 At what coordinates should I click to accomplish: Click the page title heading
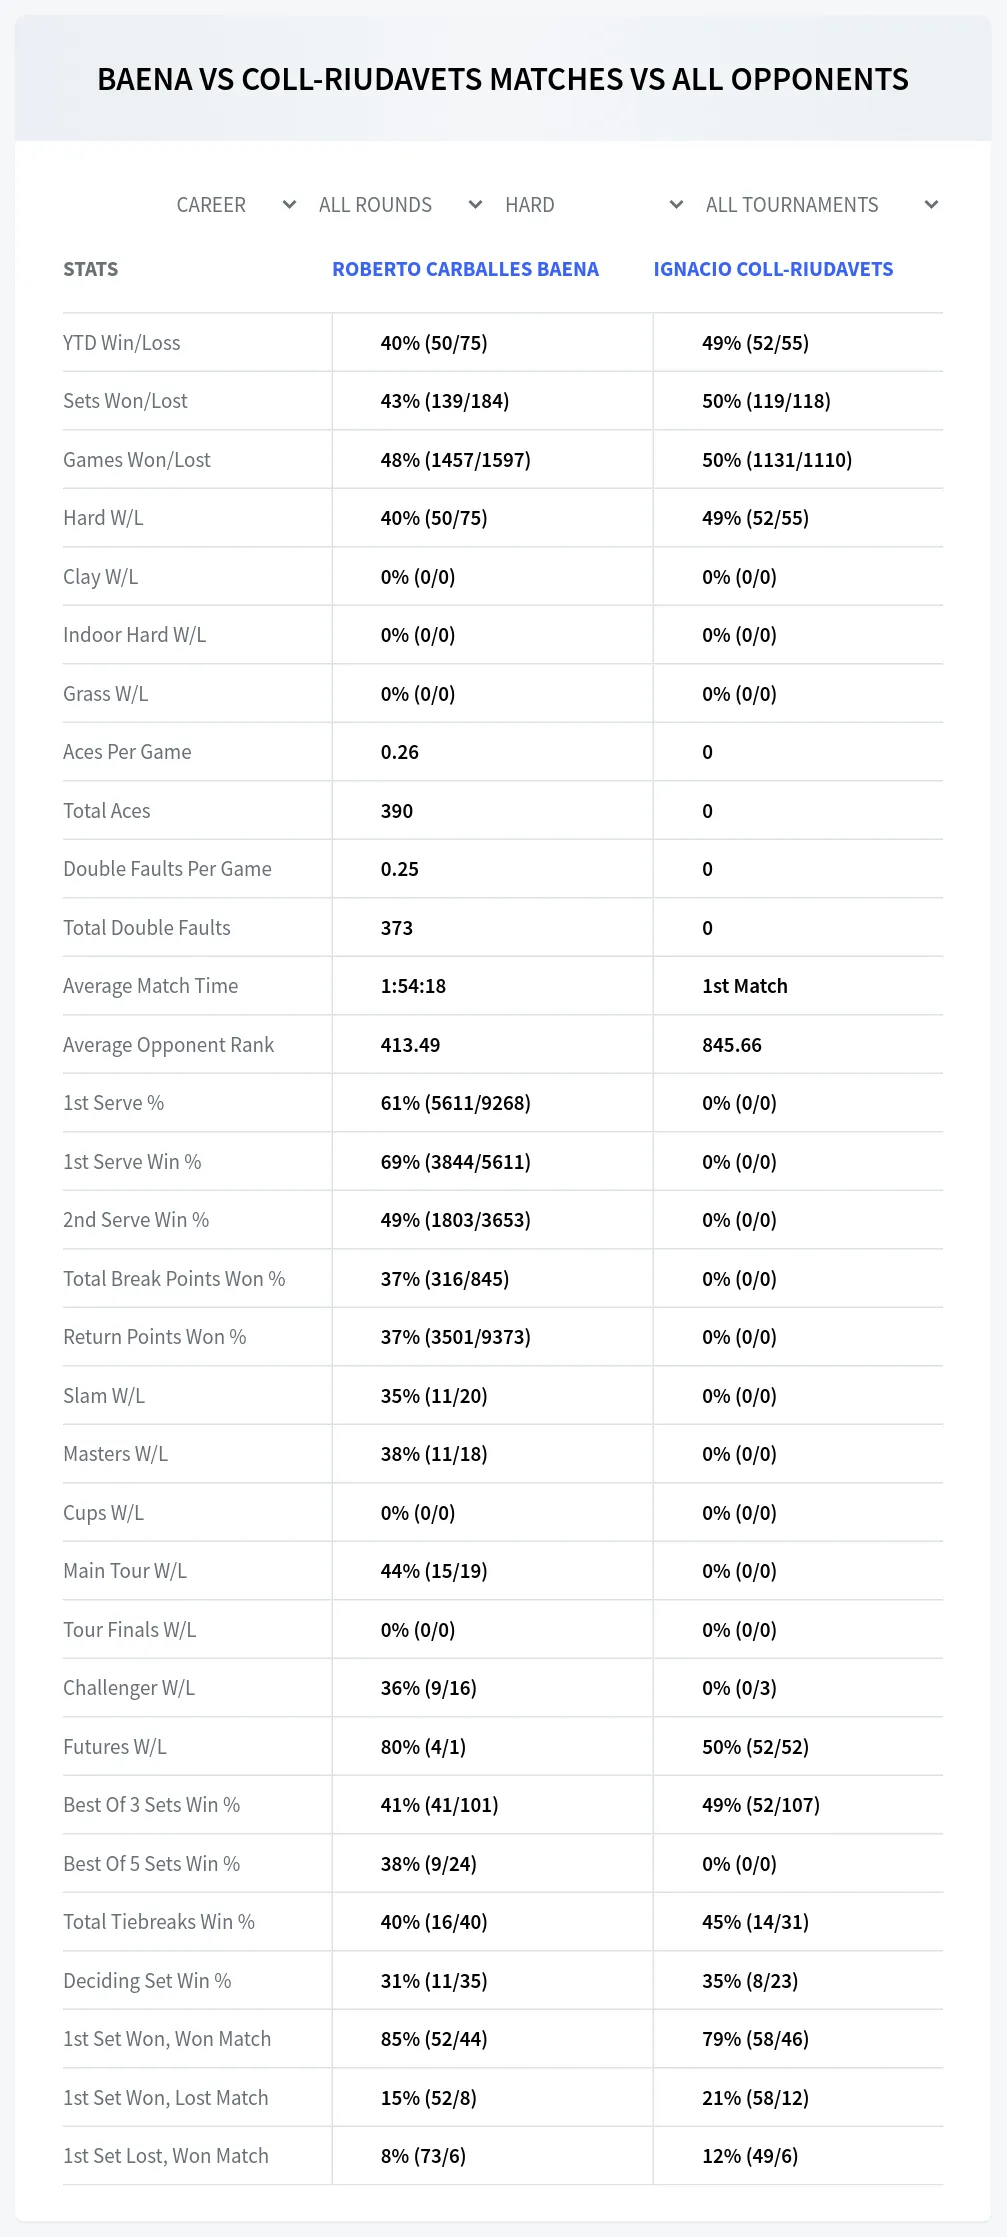point(503,79)
